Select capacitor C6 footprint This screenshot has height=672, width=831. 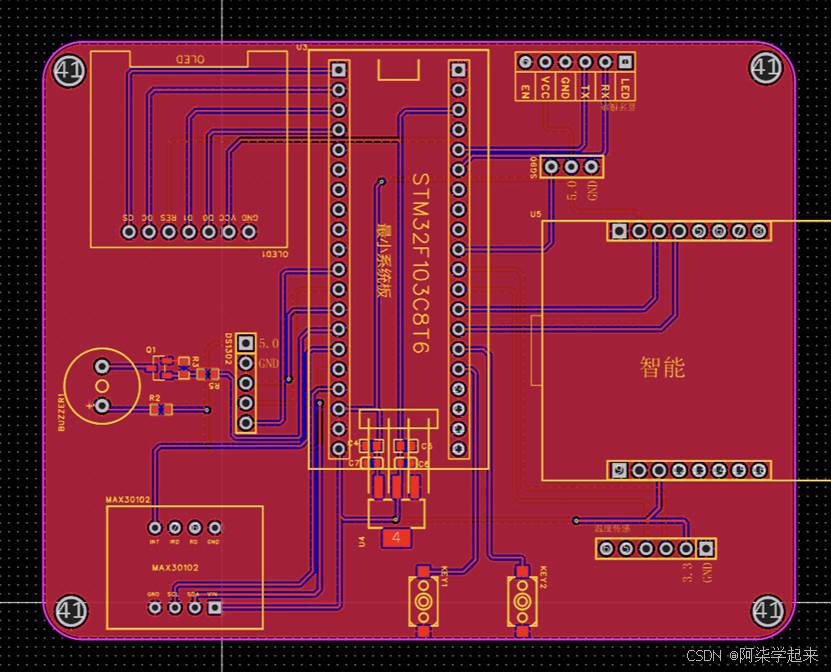tap(405, 464)
